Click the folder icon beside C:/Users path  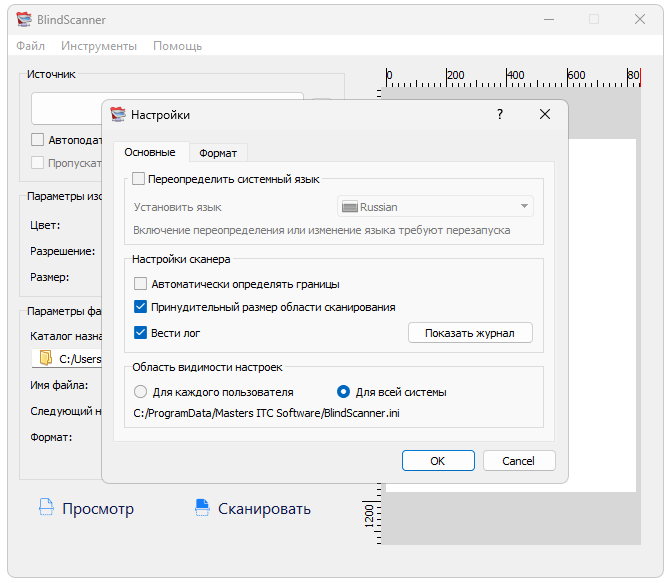click(x=46, y=358)
